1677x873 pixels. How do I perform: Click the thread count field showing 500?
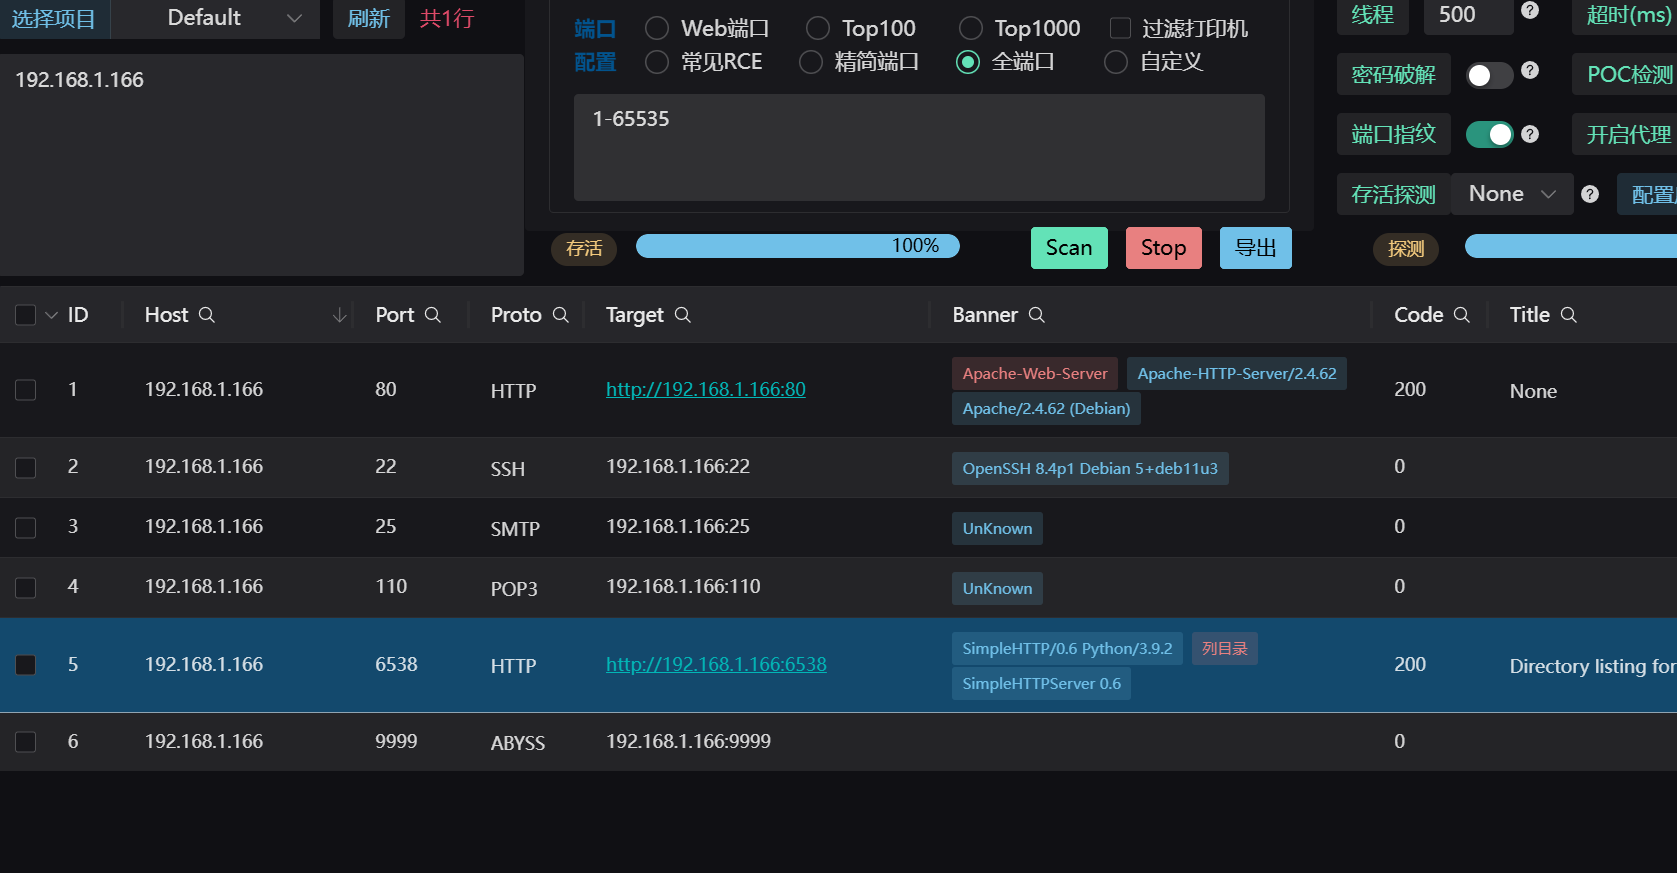click(1468, 16)
